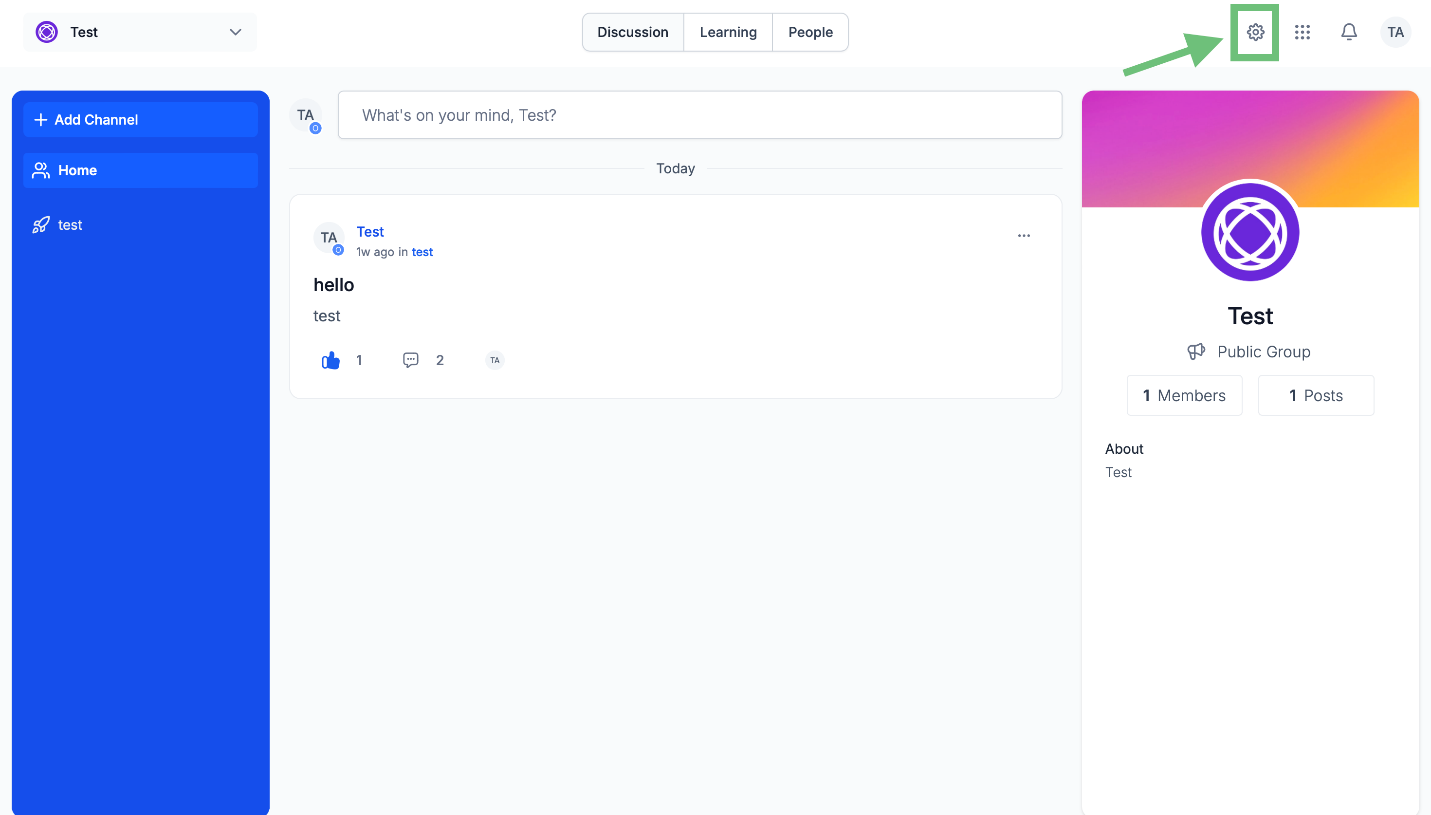Open the settings gear icon

(x=1255, y=32)
